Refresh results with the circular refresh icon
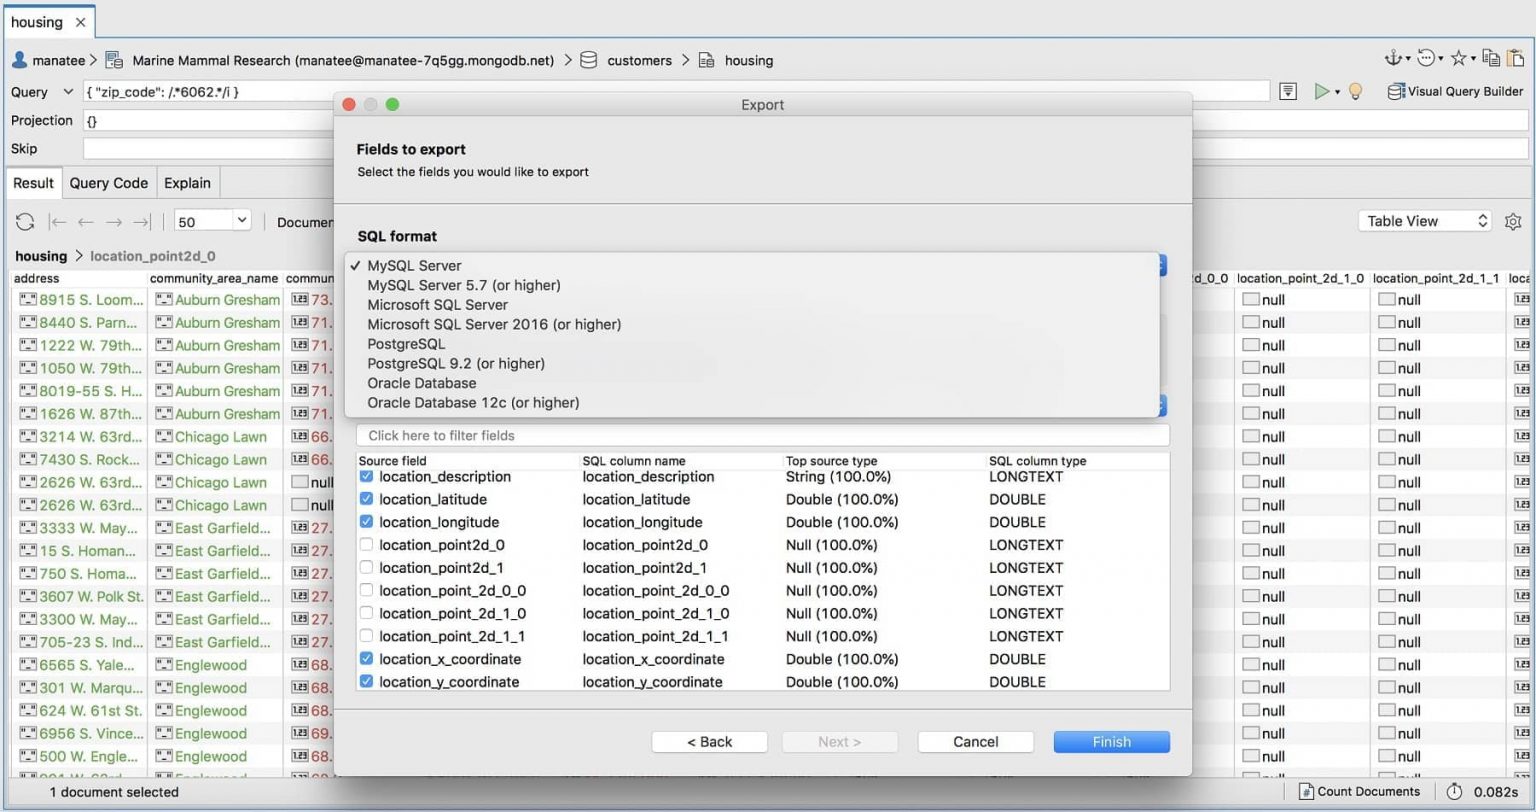 click(x=24, y=222)
